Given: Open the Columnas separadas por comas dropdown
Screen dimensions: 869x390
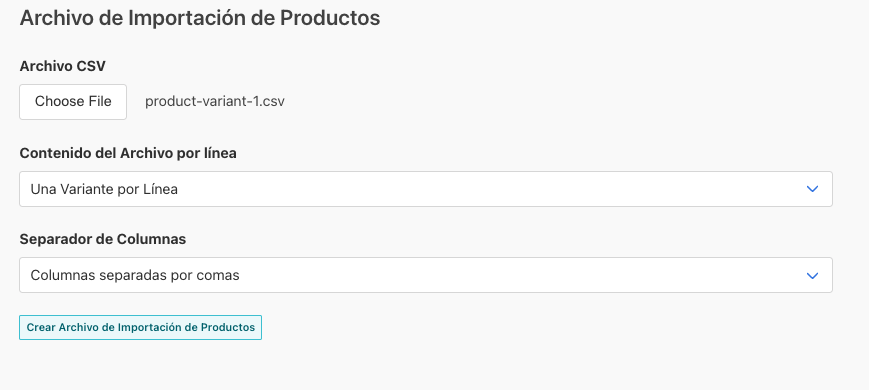Looking at the screenshot, I should [x=426, y=275].
